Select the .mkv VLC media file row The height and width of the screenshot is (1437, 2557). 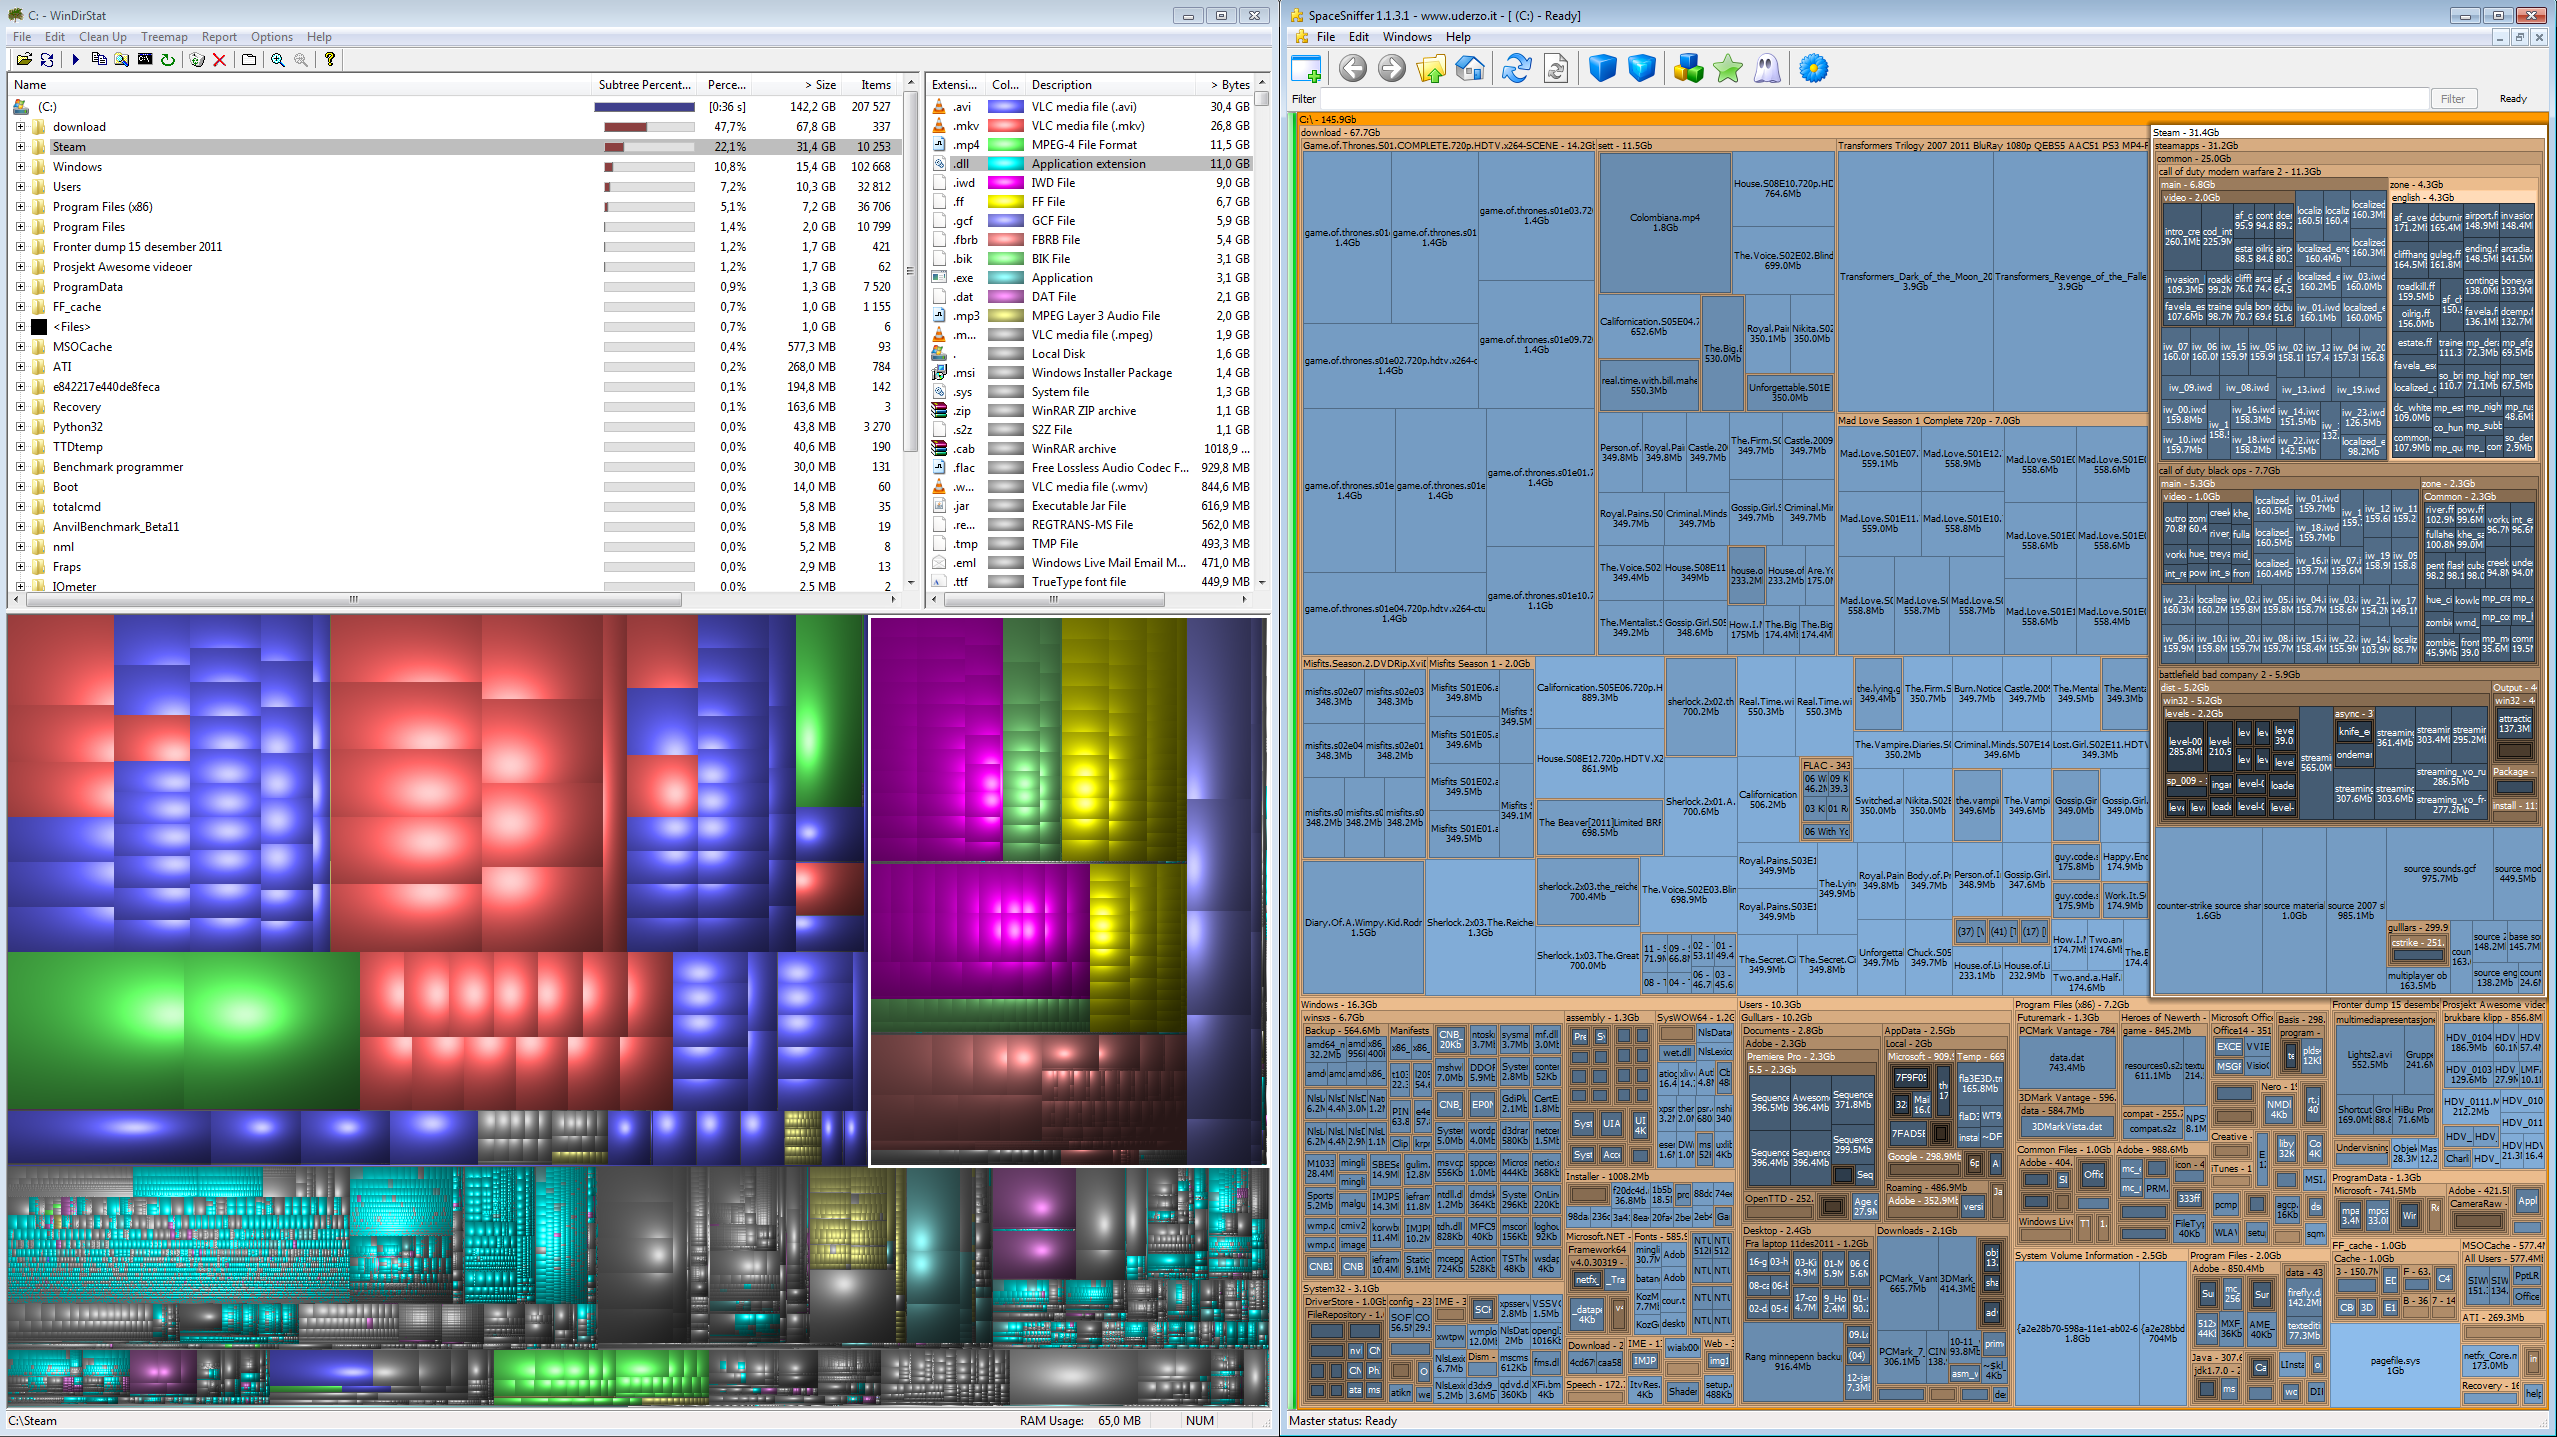(1090, 126)
